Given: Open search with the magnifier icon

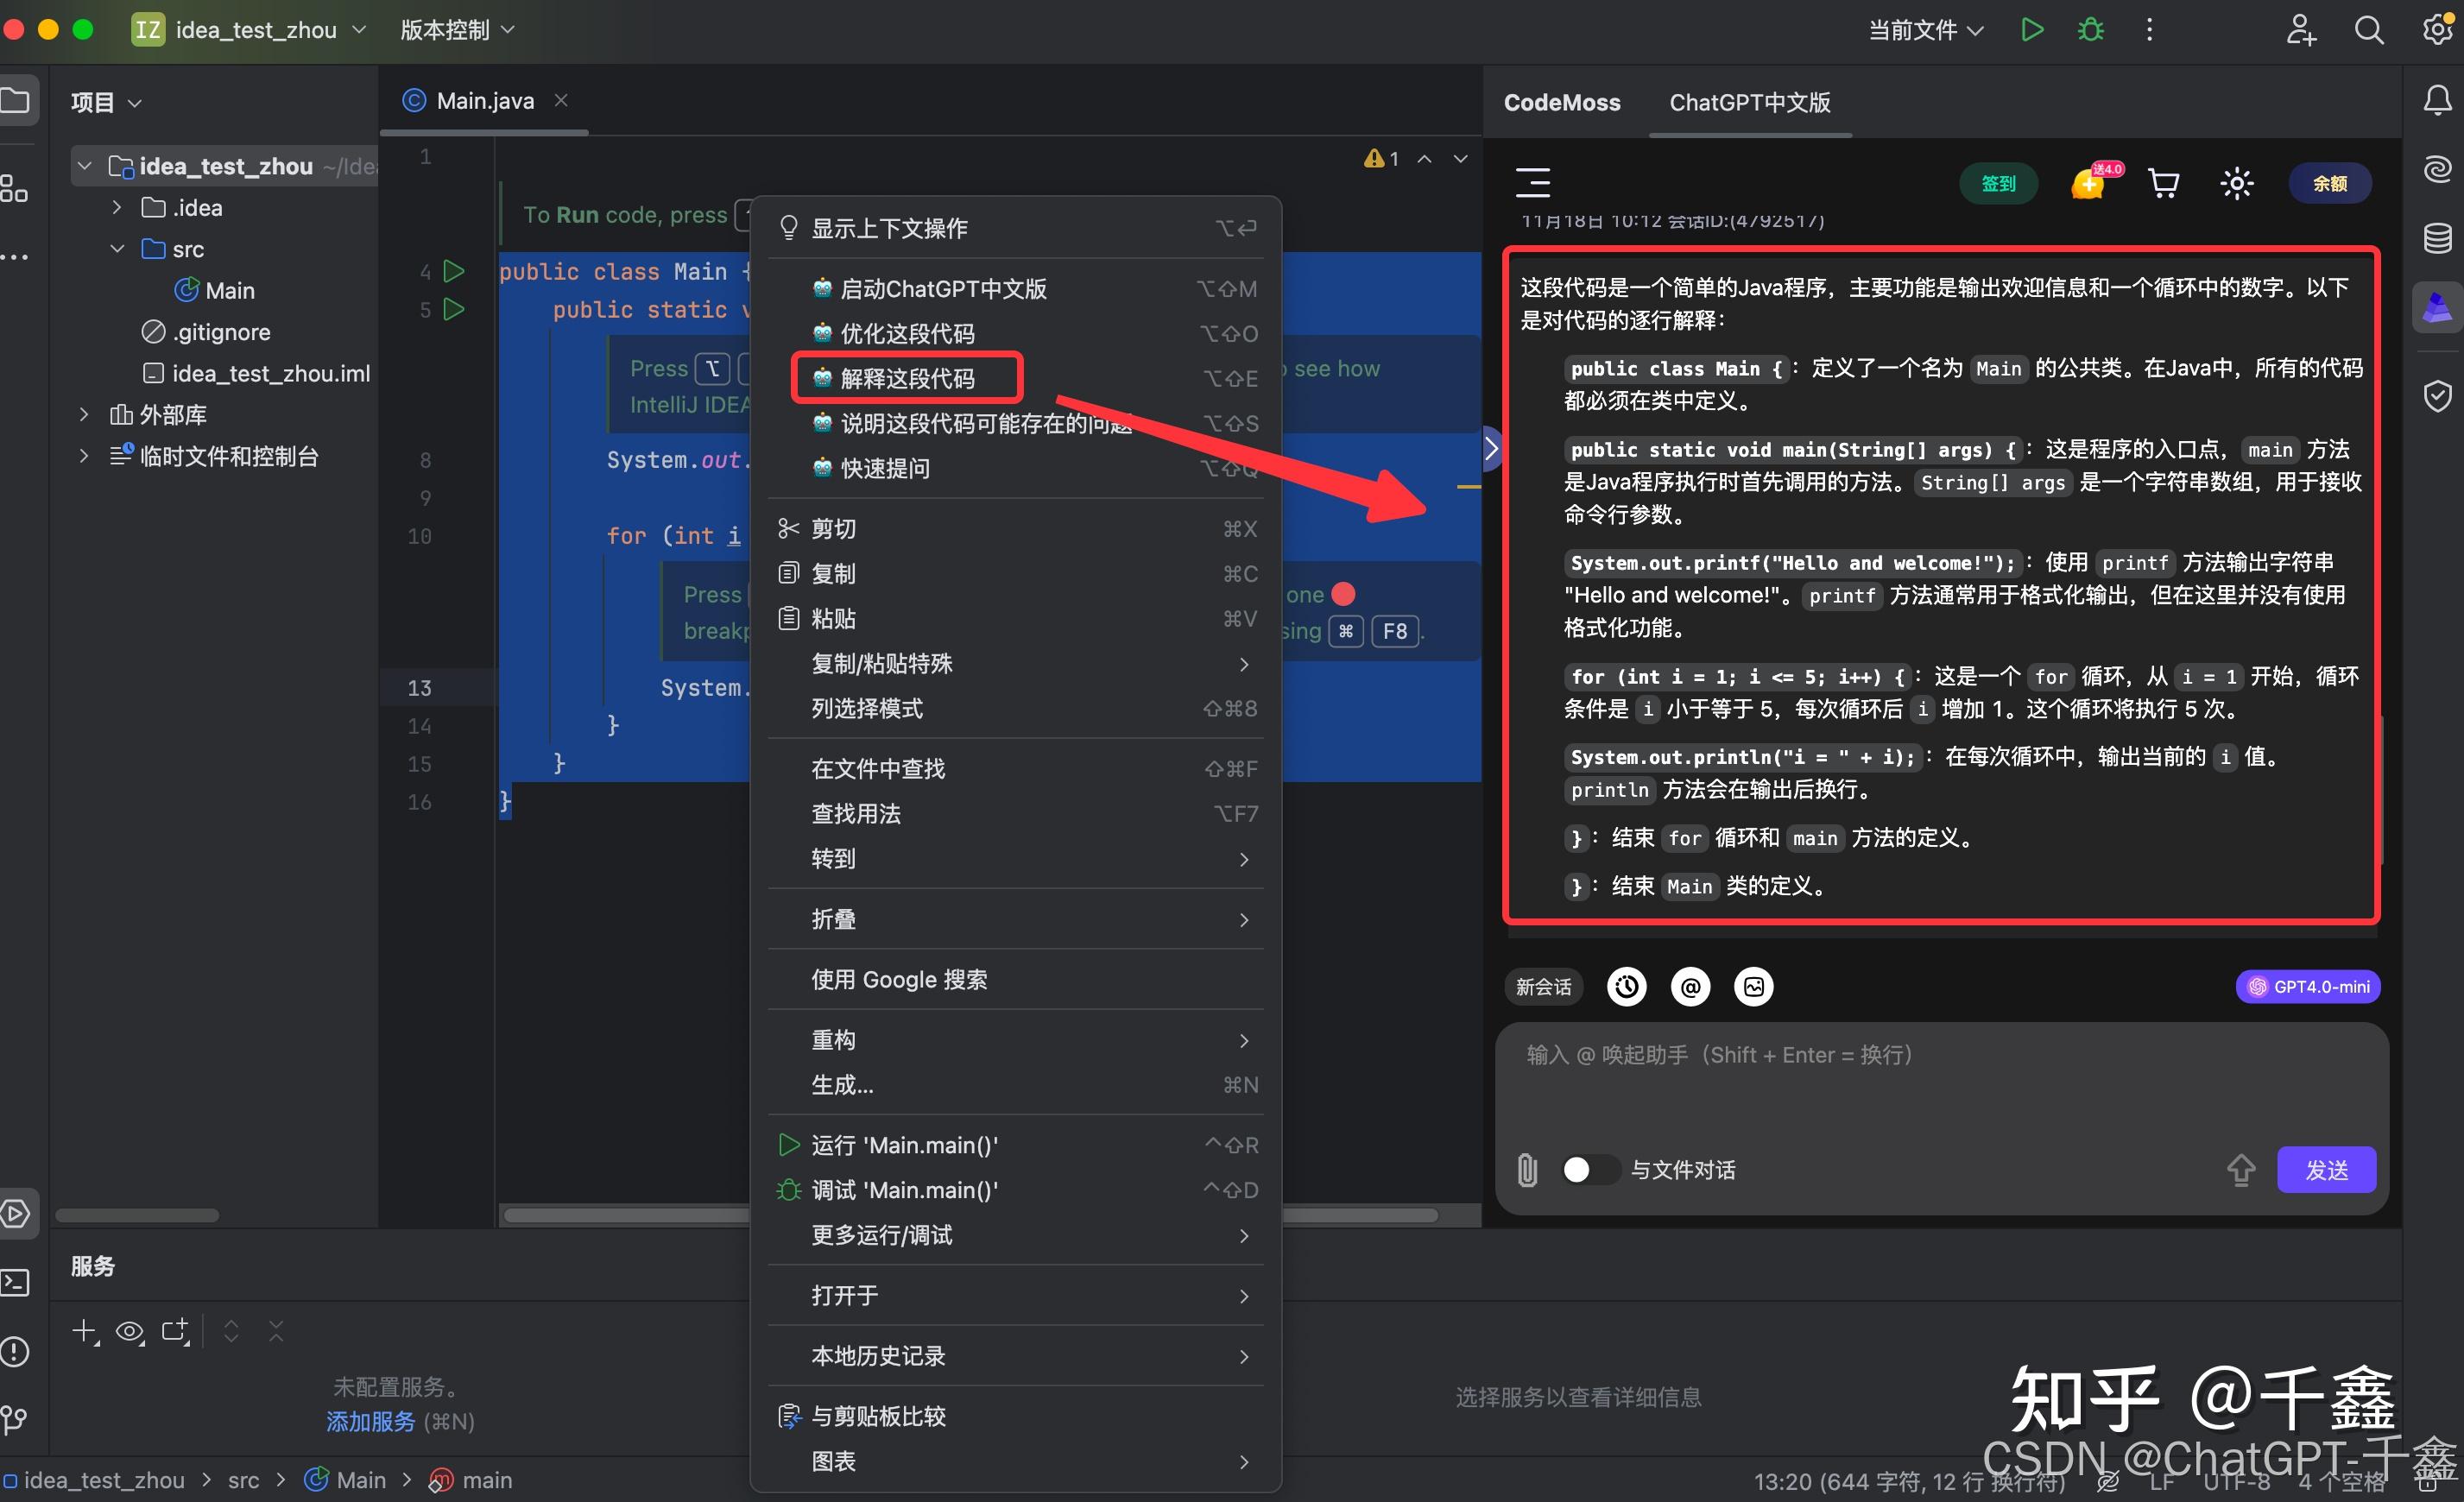Looking at the screenshot, I should (2369, 30).
